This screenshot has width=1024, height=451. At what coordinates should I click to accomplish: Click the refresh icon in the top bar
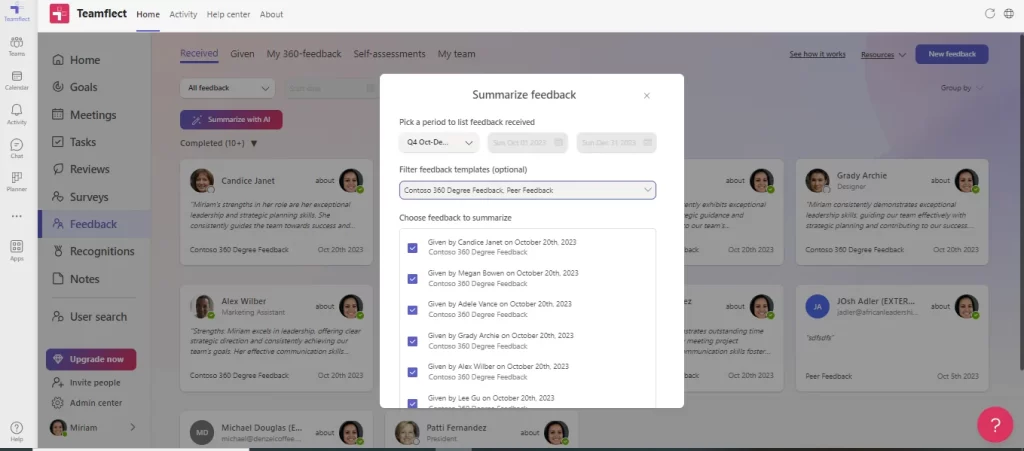click(x=989, y=14)
